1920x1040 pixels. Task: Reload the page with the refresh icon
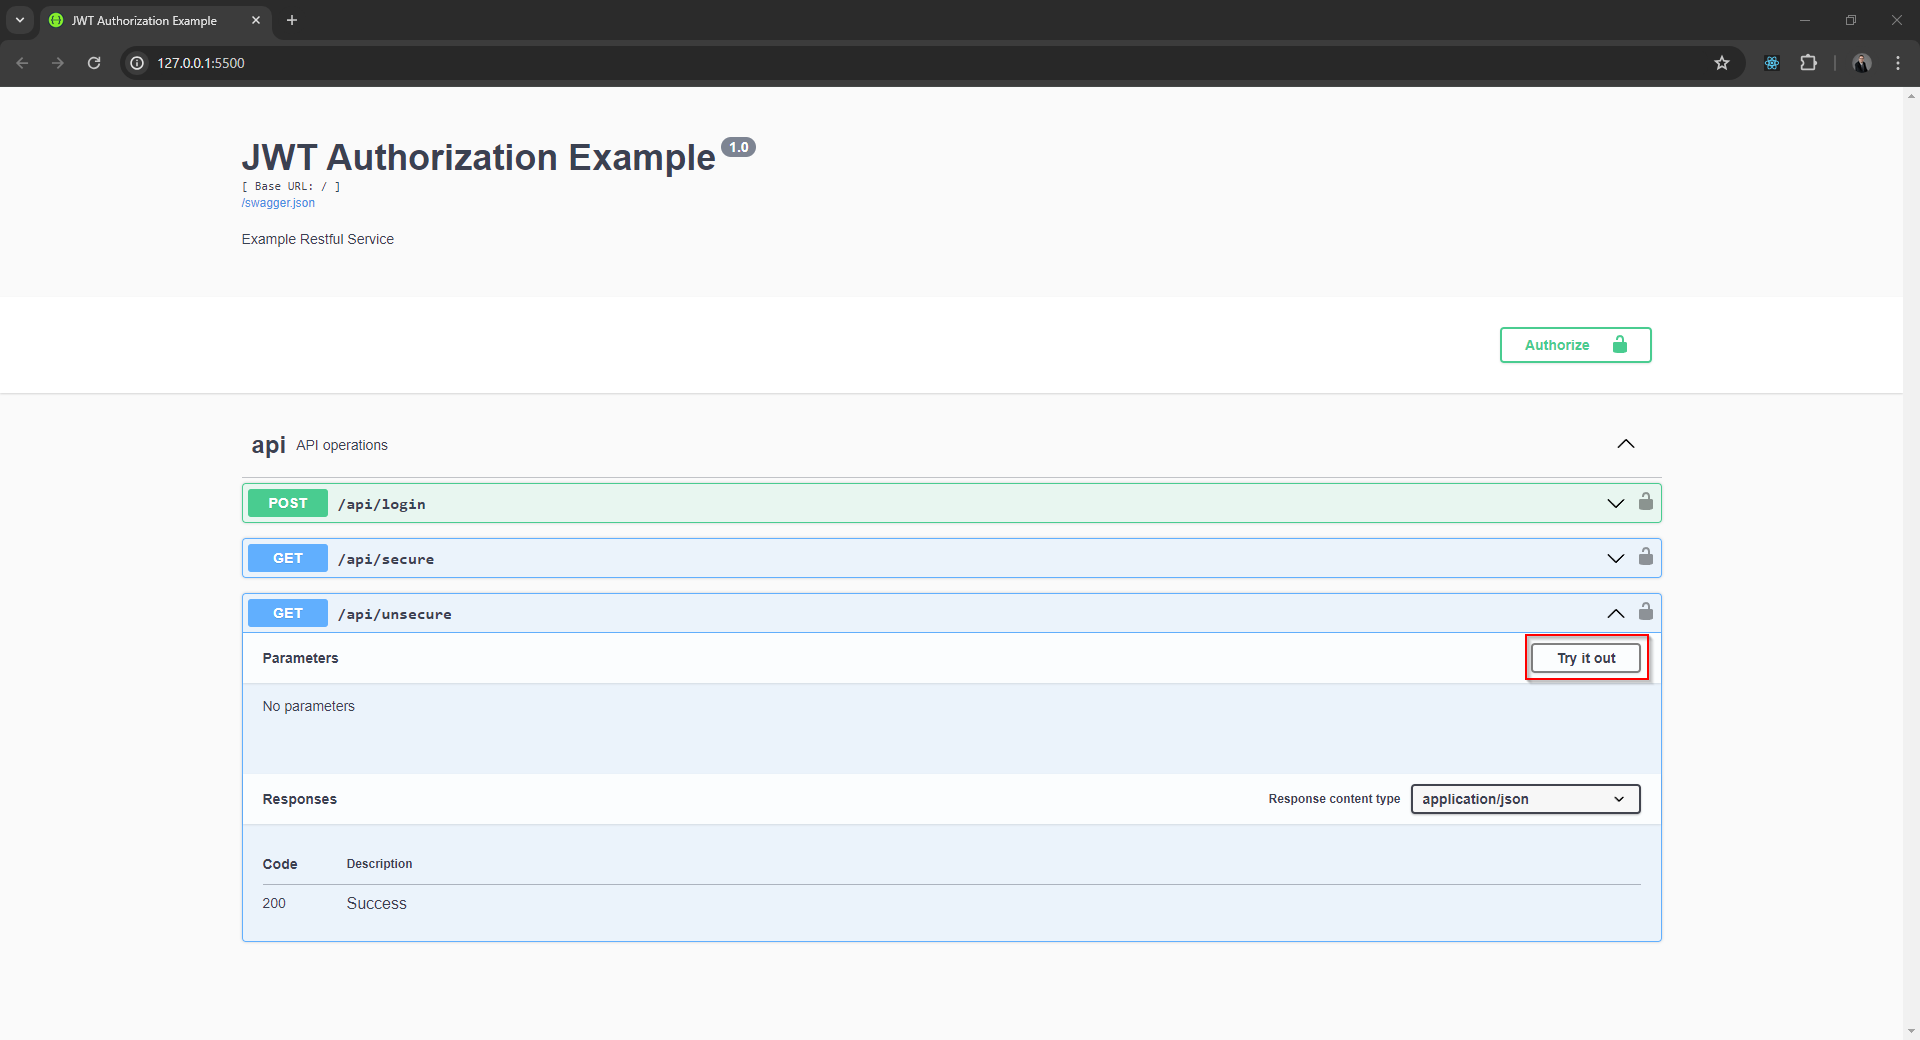click(x=94, y=63)
